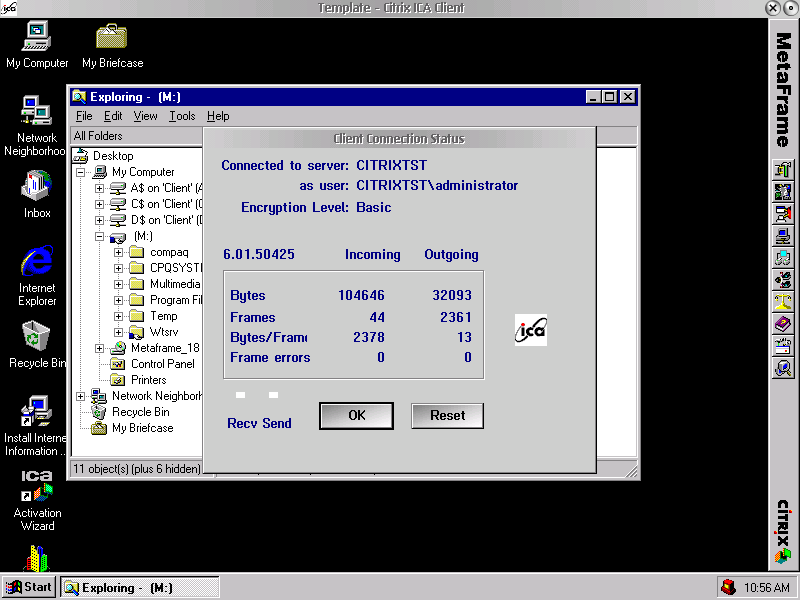The width and height of the screenshot is (800, 600).
Task: Click the outgoing Frames value 2361
Action: (456, 317)
